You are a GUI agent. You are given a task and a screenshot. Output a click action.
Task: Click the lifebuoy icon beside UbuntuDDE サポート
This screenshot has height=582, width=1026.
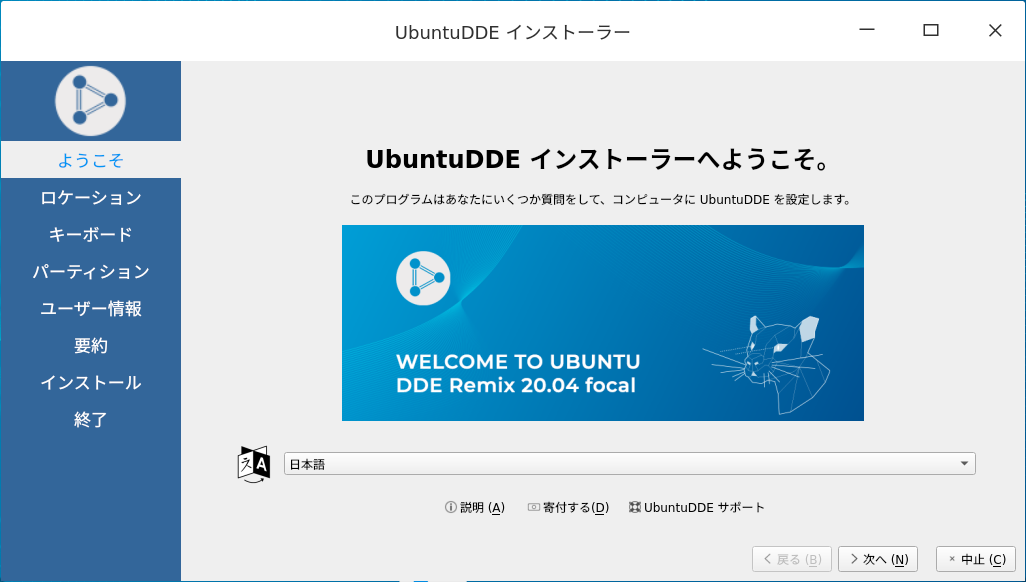pos(635,507)
